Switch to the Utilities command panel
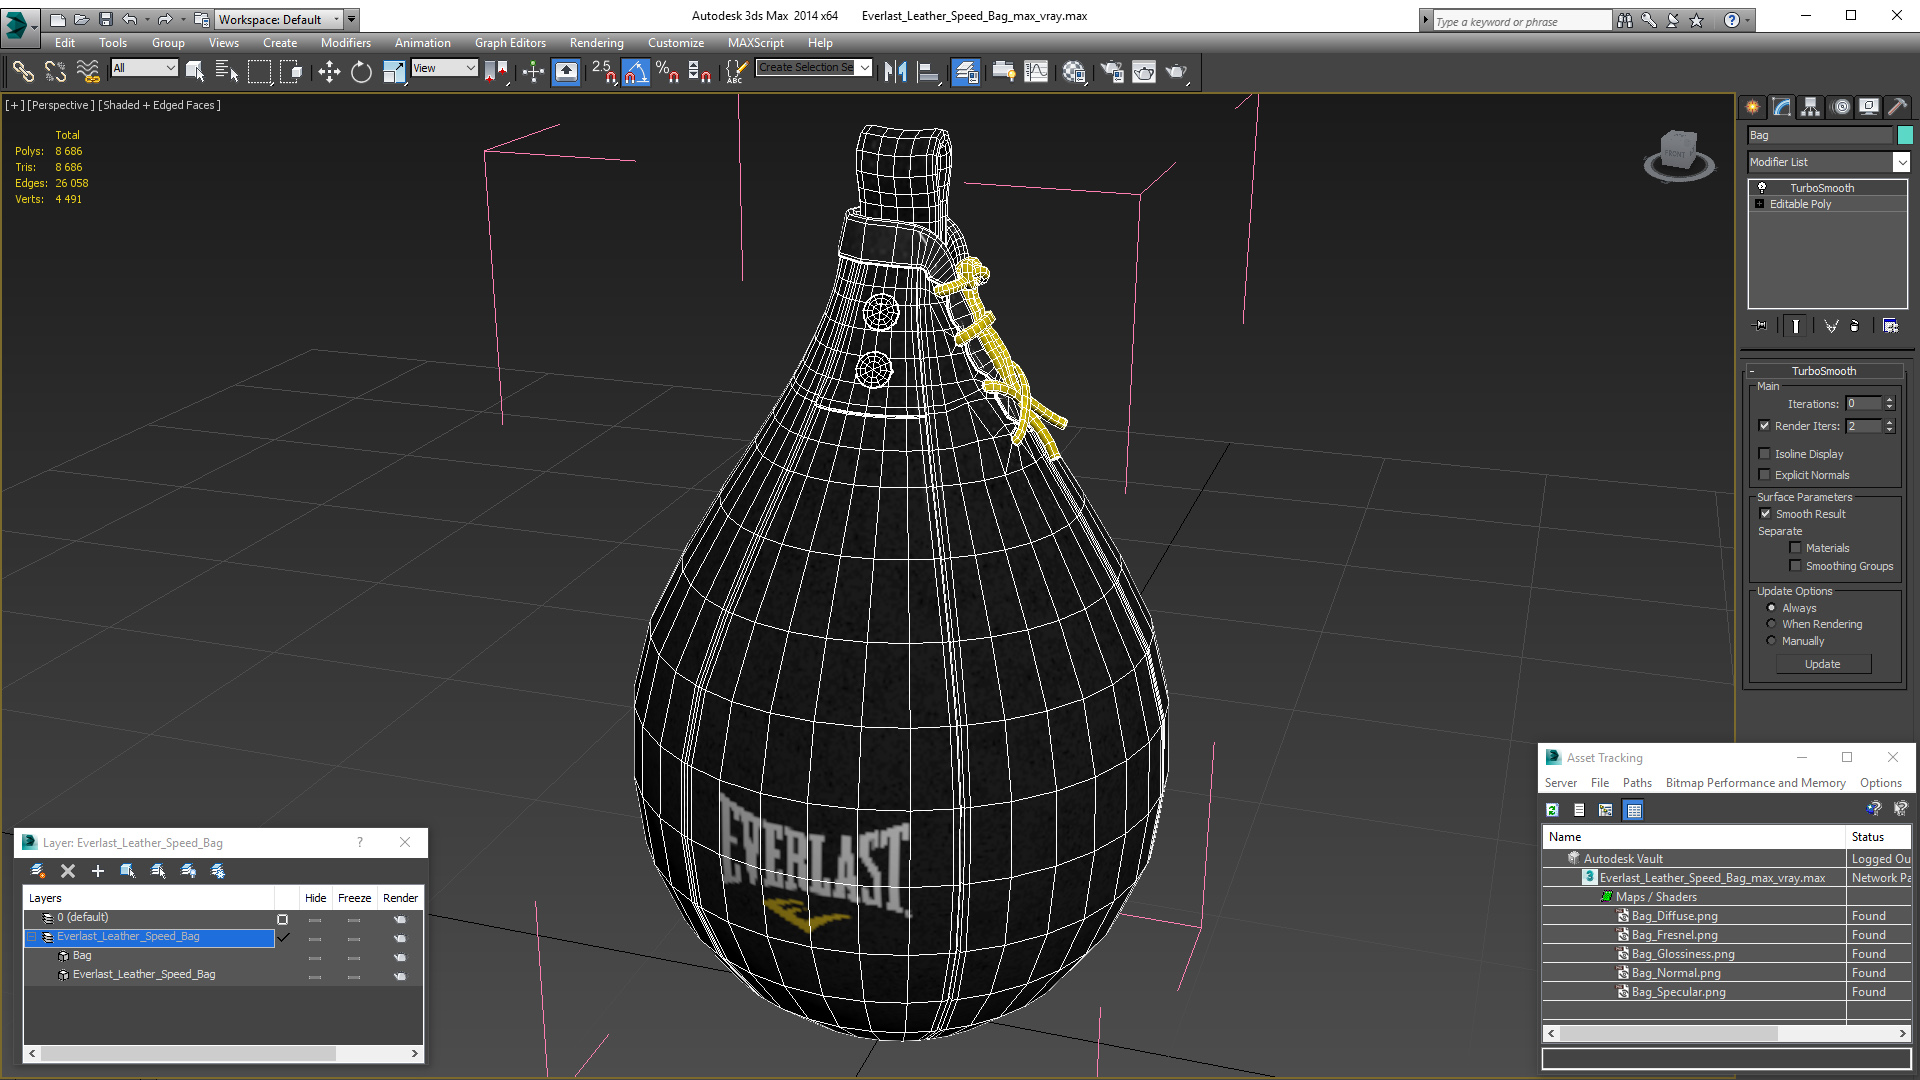 click(x=1897, y=106)
